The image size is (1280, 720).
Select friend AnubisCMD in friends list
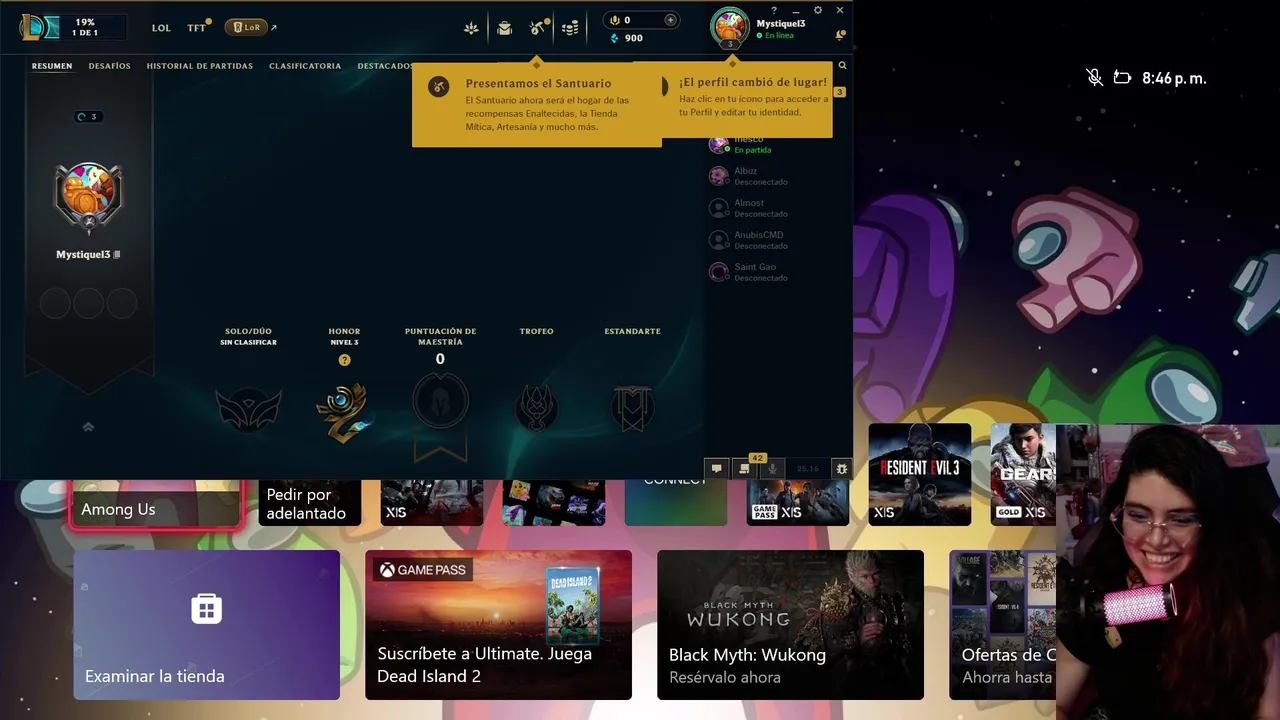(x=762, y=240)
